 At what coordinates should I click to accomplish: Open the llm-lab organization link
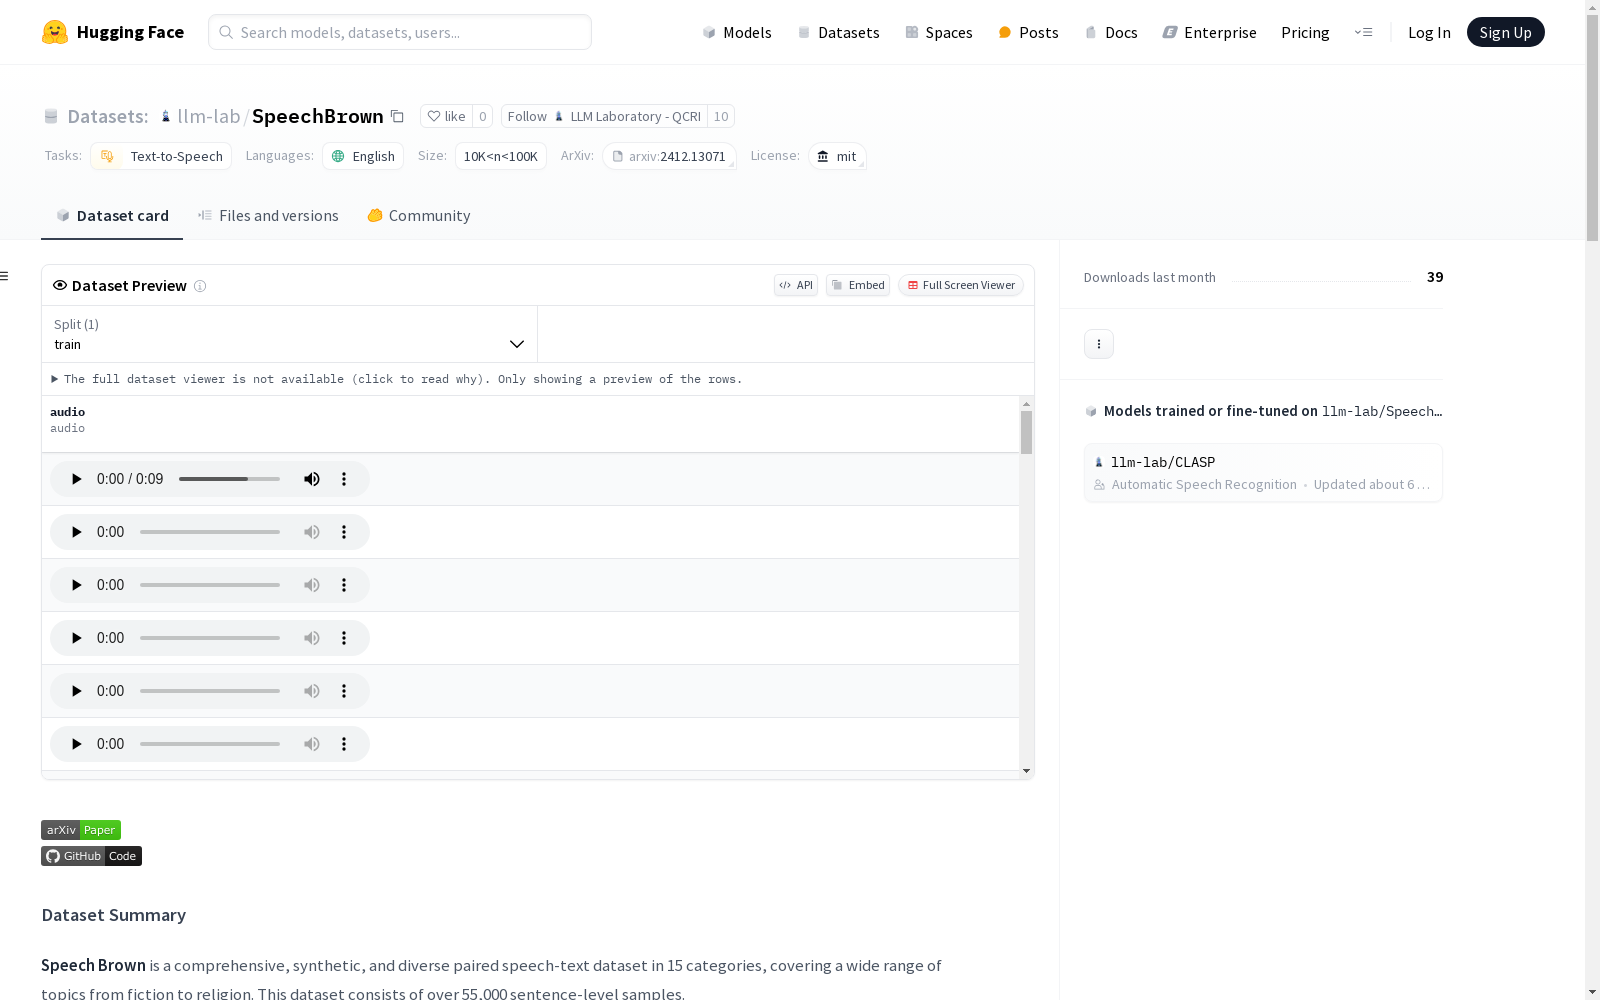click(x=209, y=116)
